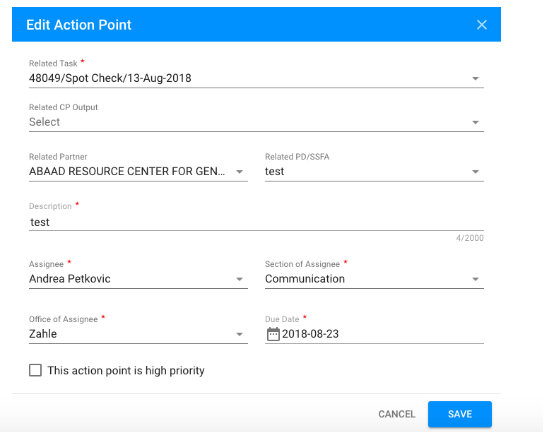Click the CANCEL button
The width and height of the screenshot is (543, 432).
(397, 414)
